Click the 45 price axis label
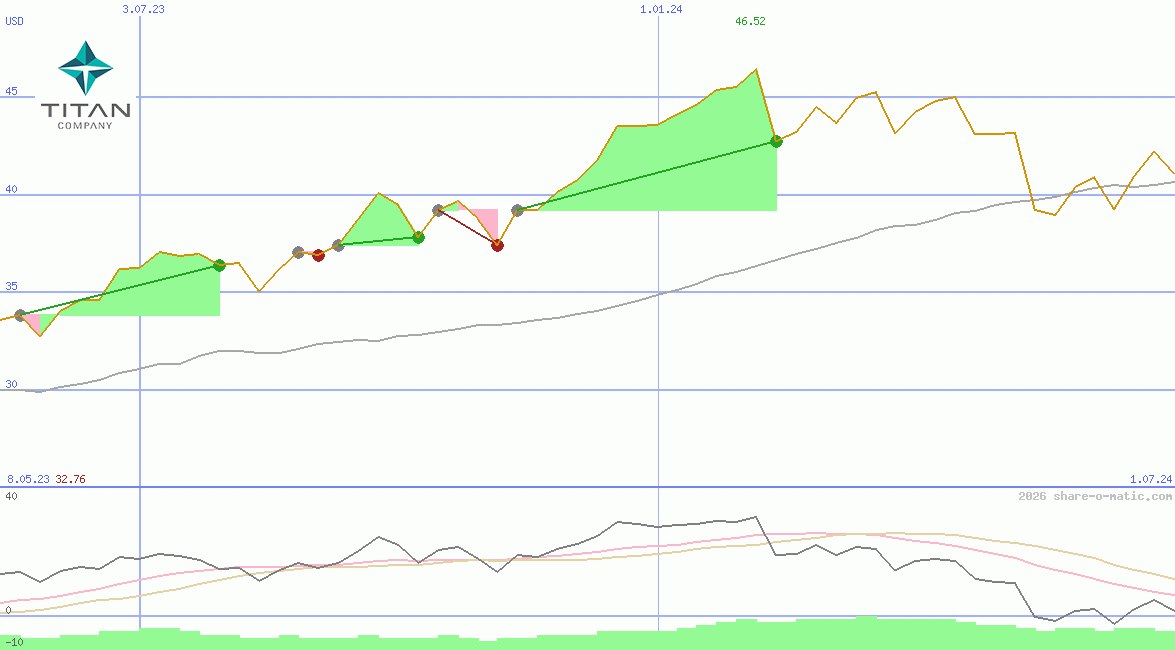 pos(11,91)
